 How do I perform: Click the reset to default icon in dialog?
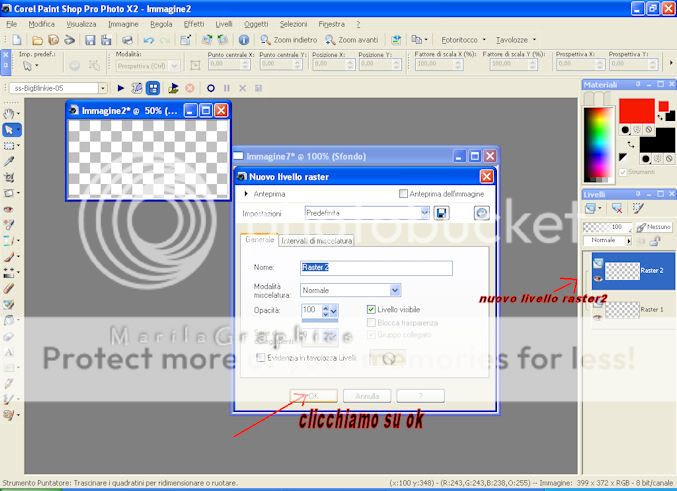(x=481, y=213)
